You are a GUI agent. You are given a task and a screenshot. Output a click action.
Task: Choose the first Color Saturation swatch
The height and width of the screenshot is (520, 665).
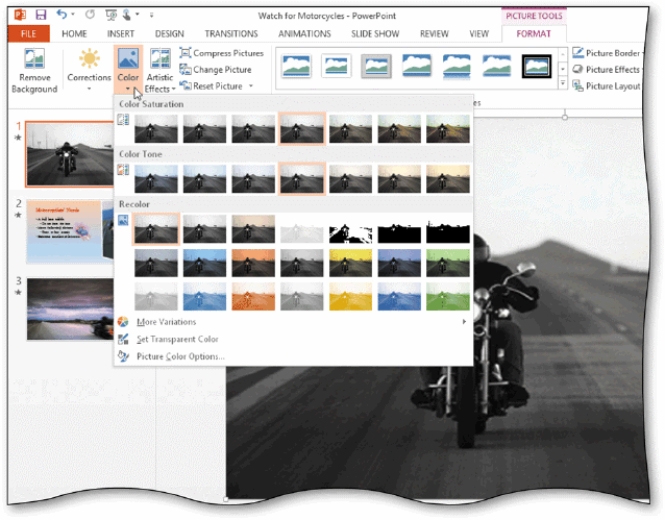click(157, 128)
